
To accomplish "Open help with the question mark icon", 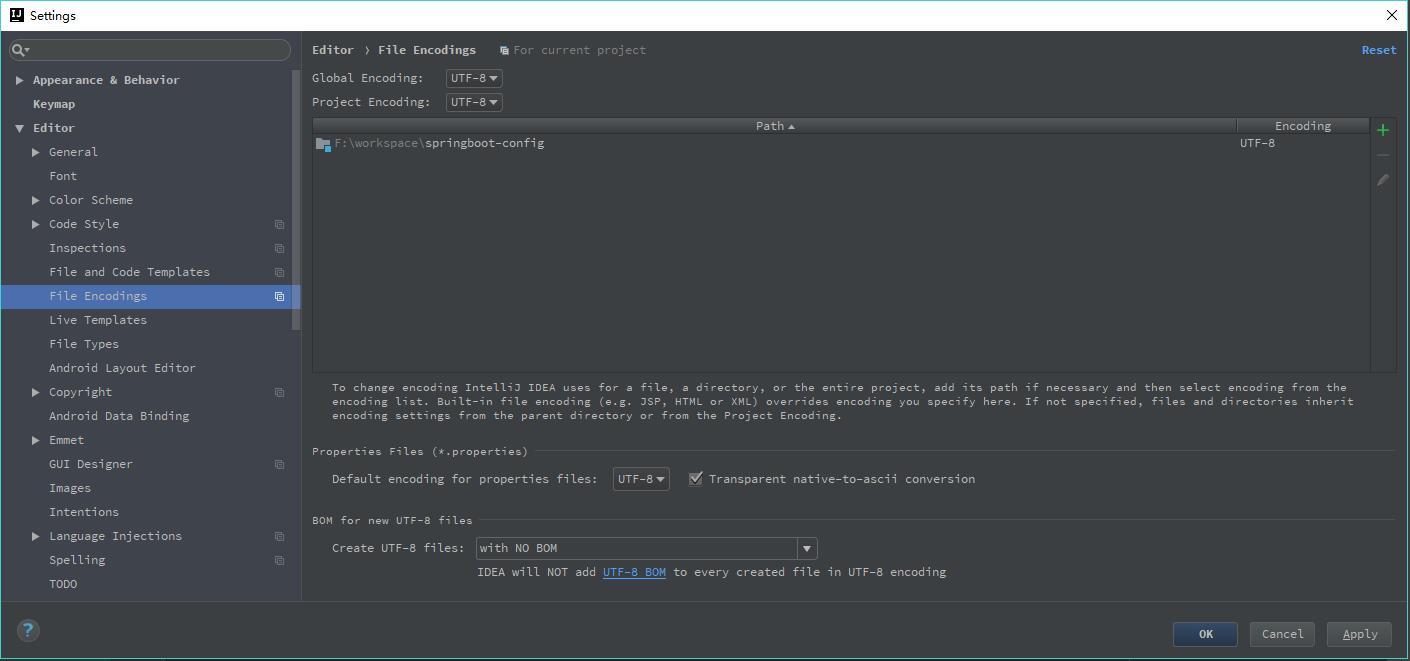I will tap(29, 630).
